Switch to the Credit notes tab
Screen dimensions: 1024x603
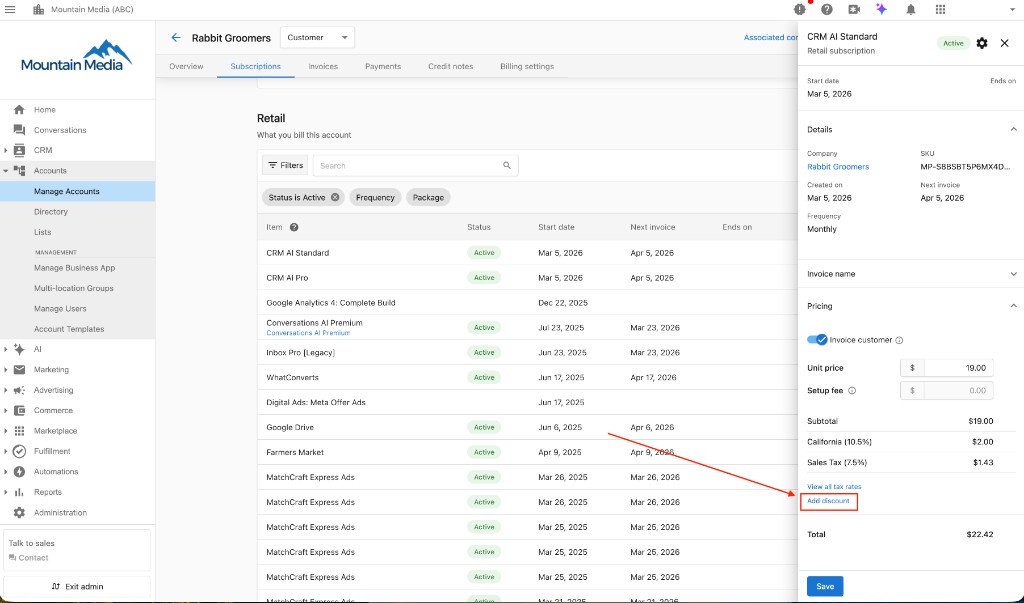pos(451,66)
